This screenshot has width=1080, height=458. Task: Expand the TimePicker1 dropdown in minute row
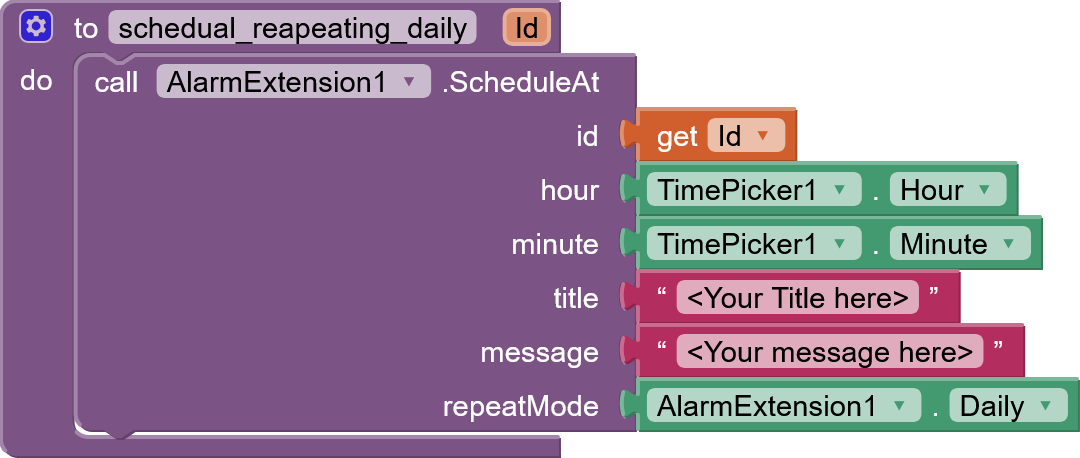pos(752,244)
